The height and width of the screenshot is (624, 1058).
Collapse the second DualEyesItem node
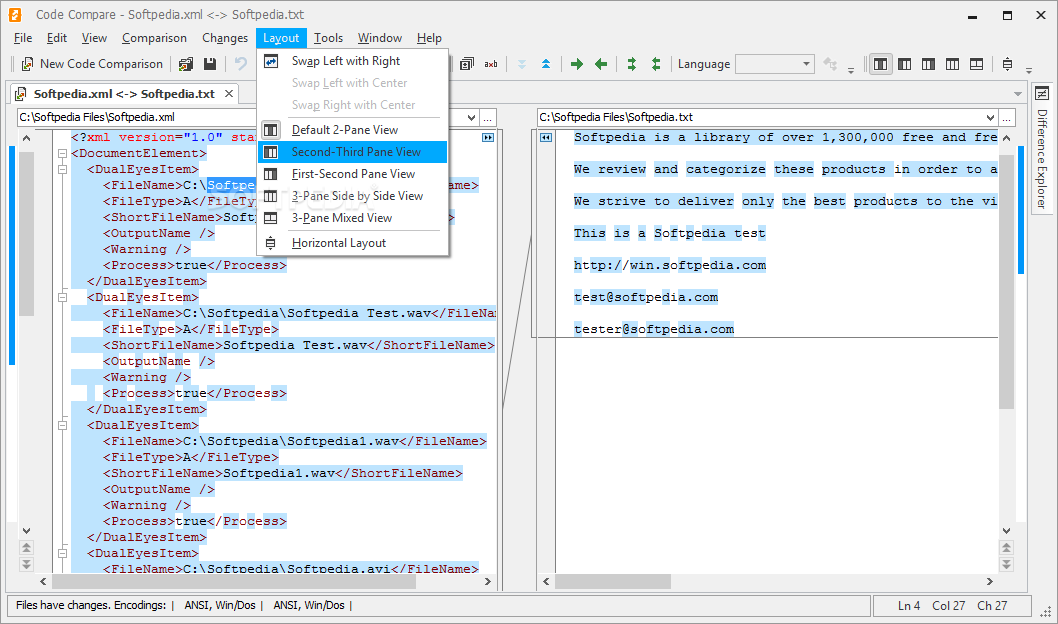click(62, 297)
